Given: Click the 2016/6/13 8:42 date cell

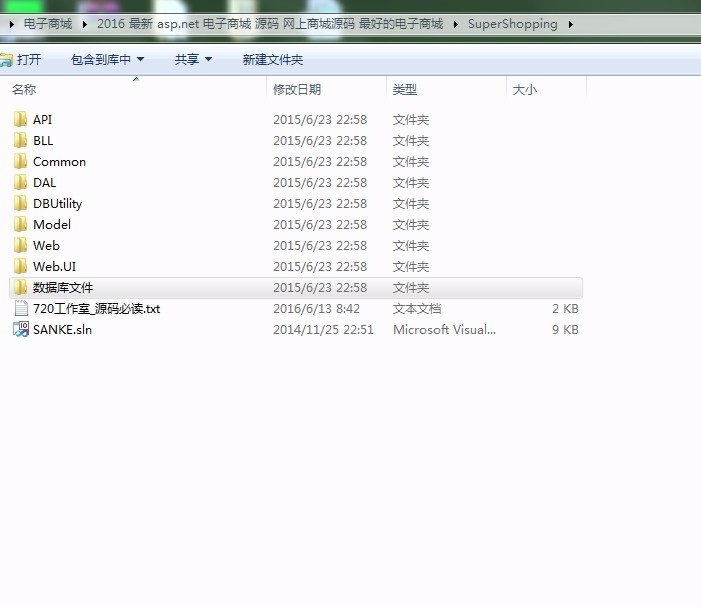Looking at the screenshot, I should pyautogui.click(x=317, y=308).
